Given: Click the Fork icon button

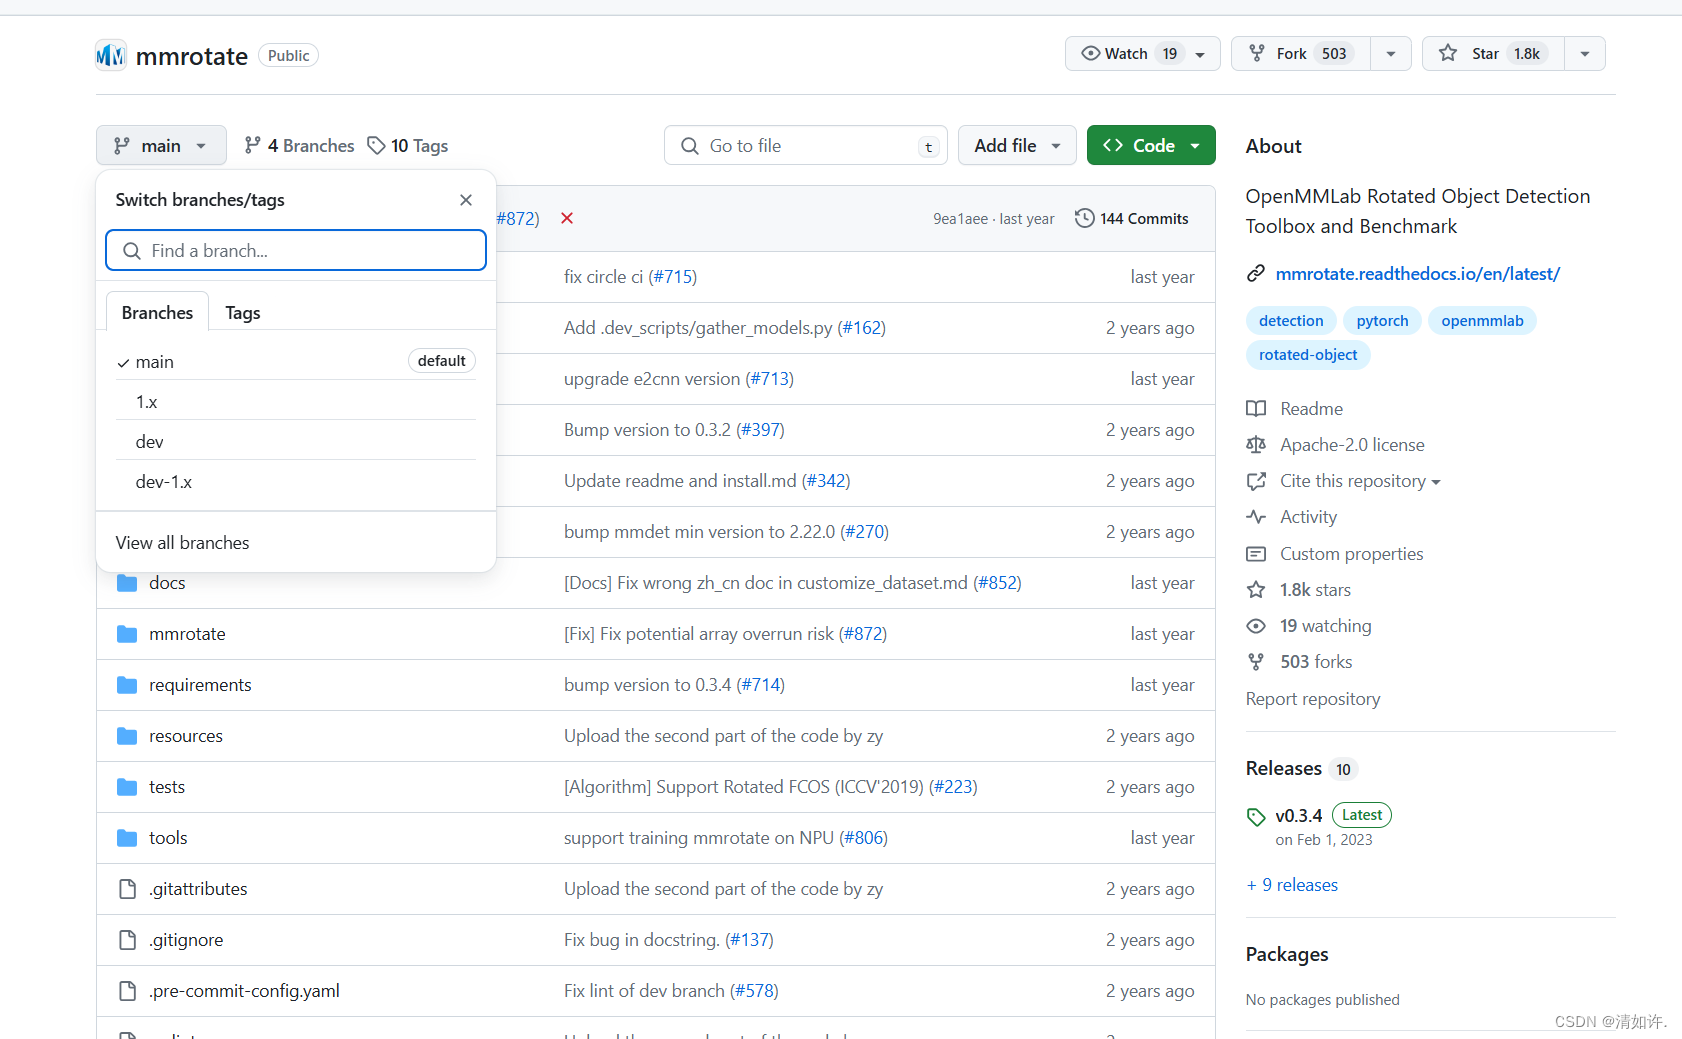Looking at the screenshot, I should pyautogui.click(x=1256, y=54).
